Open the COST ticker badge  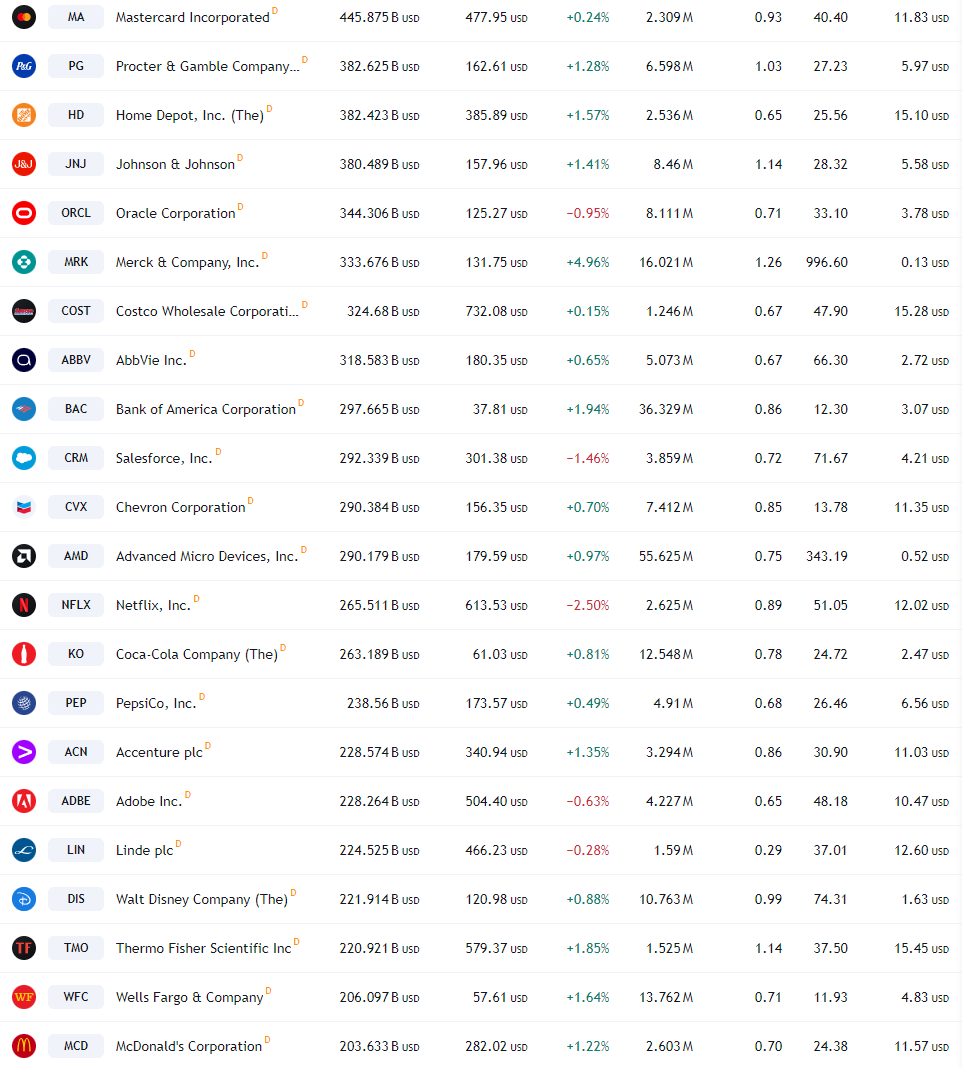(x=76, y=311)
